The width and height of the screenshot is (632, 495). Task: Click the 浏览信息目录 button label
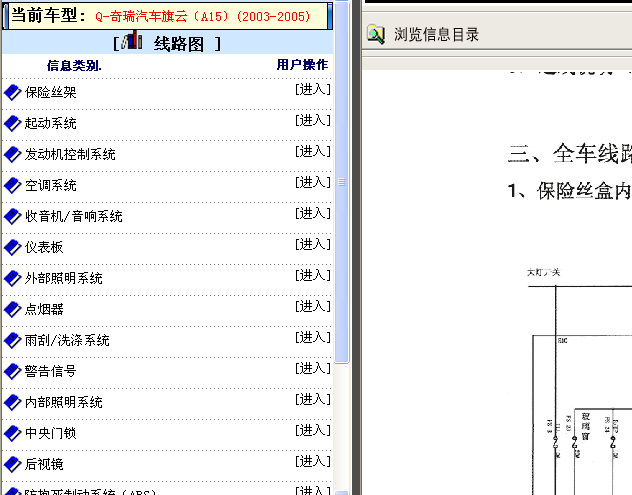tap(437, 35)
